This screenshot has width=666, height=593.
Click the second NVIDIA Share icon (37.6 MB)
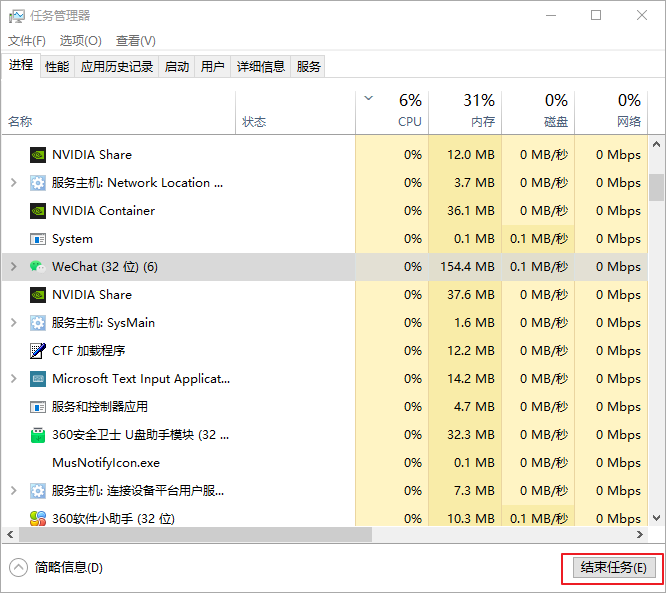38,295
